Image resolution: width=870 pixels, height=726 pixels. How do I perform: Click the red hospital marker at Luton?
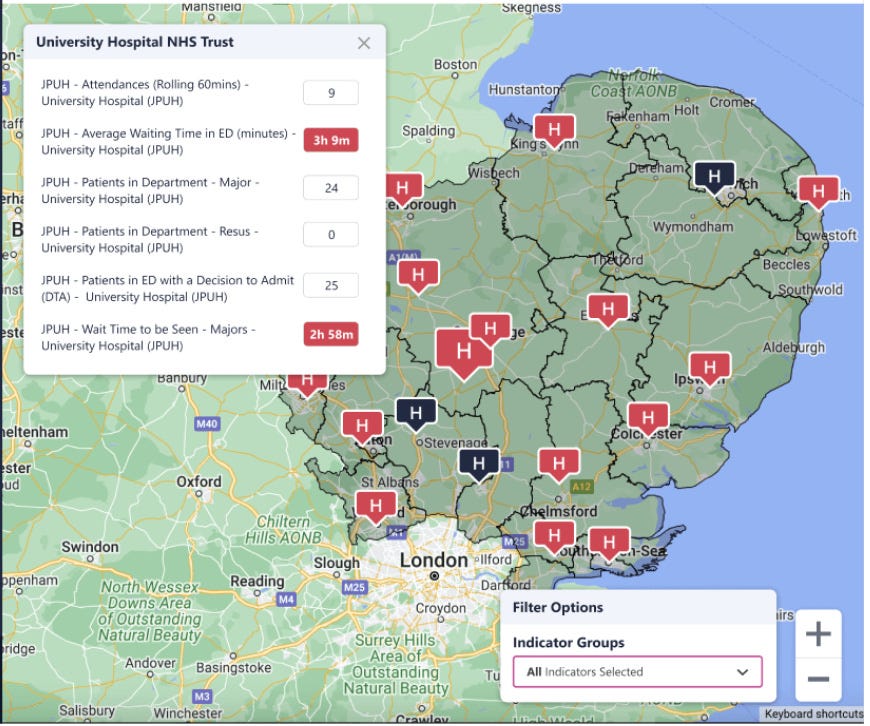click(362, 427)
